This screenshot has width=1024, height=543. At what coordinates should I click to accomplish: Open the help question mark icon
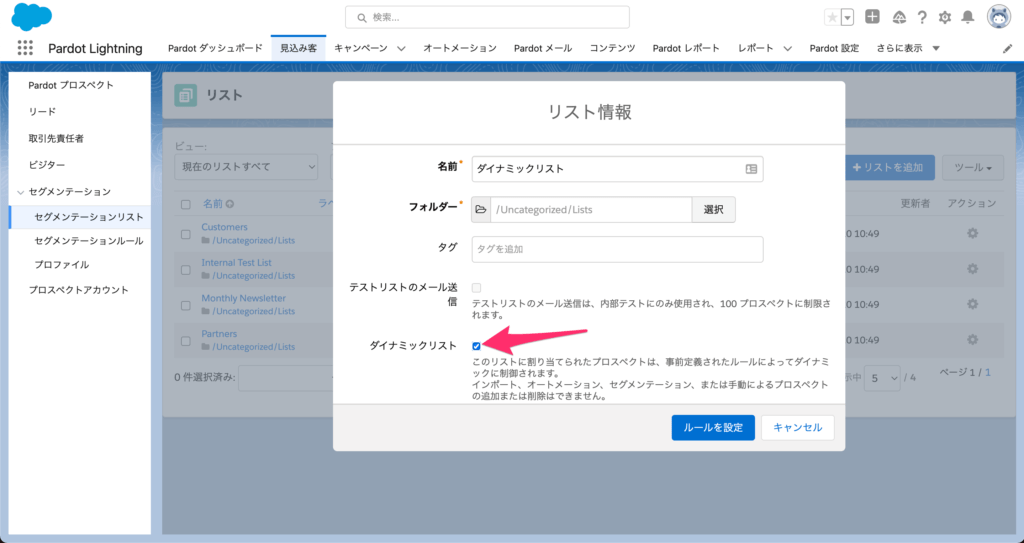pyautogui.click(x=922, y=18)
